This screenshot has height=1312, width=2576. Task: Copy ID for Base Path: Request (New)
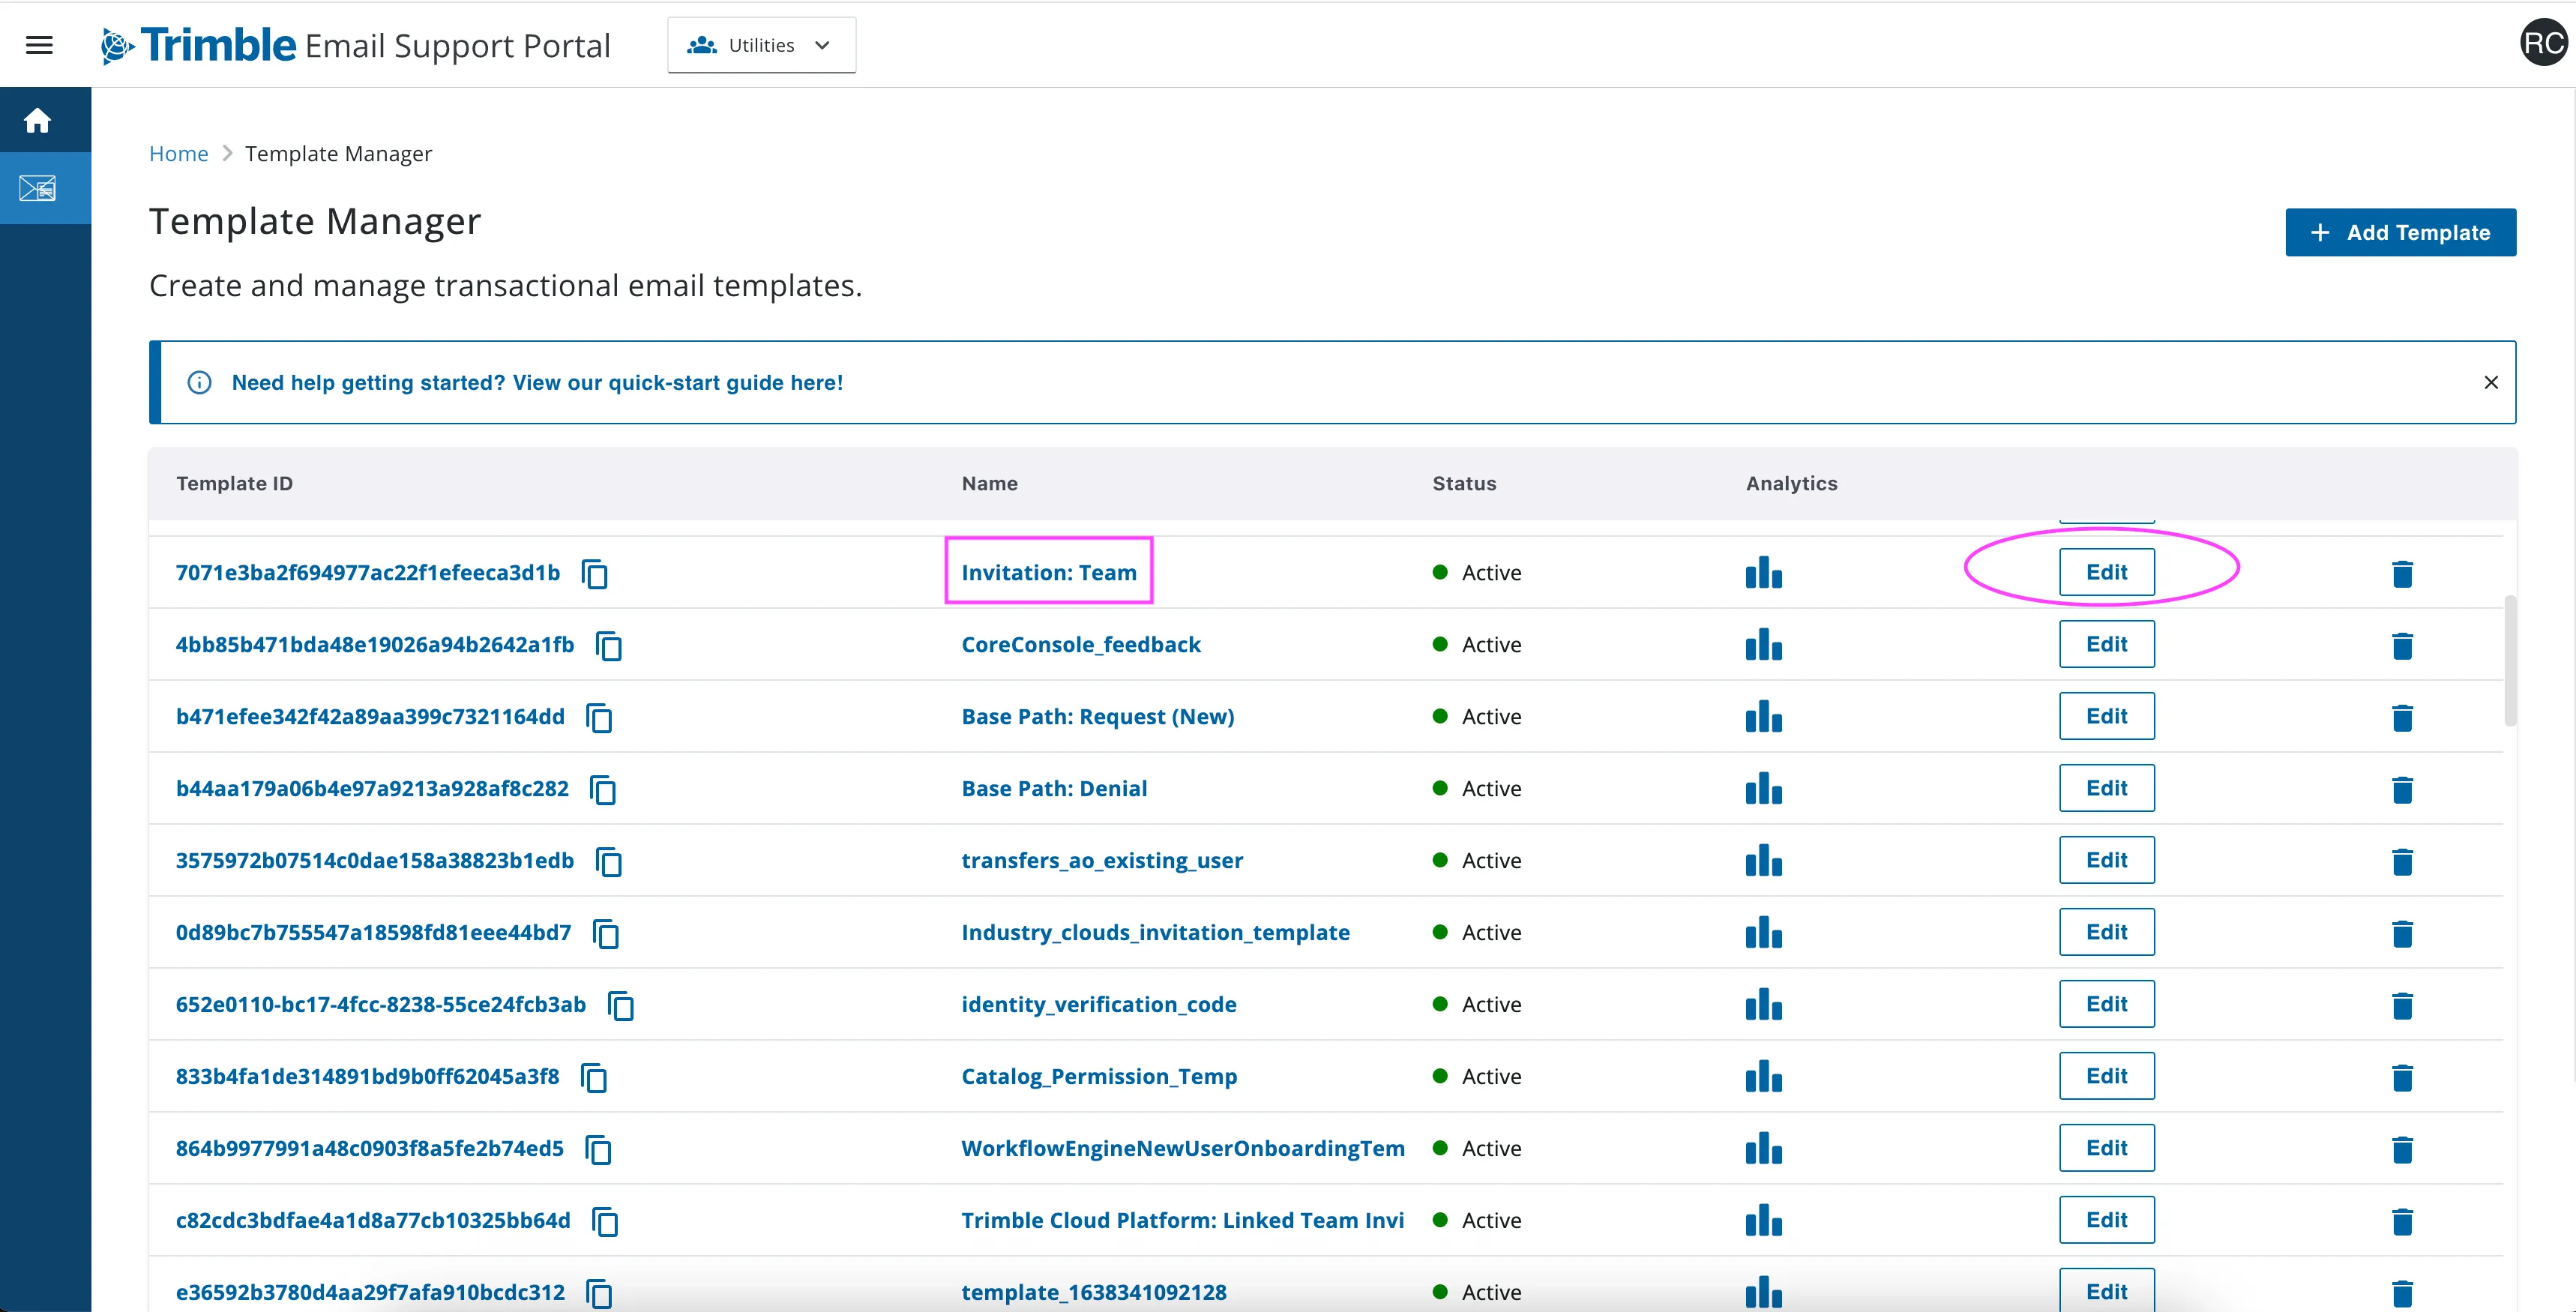pos(599,718)
